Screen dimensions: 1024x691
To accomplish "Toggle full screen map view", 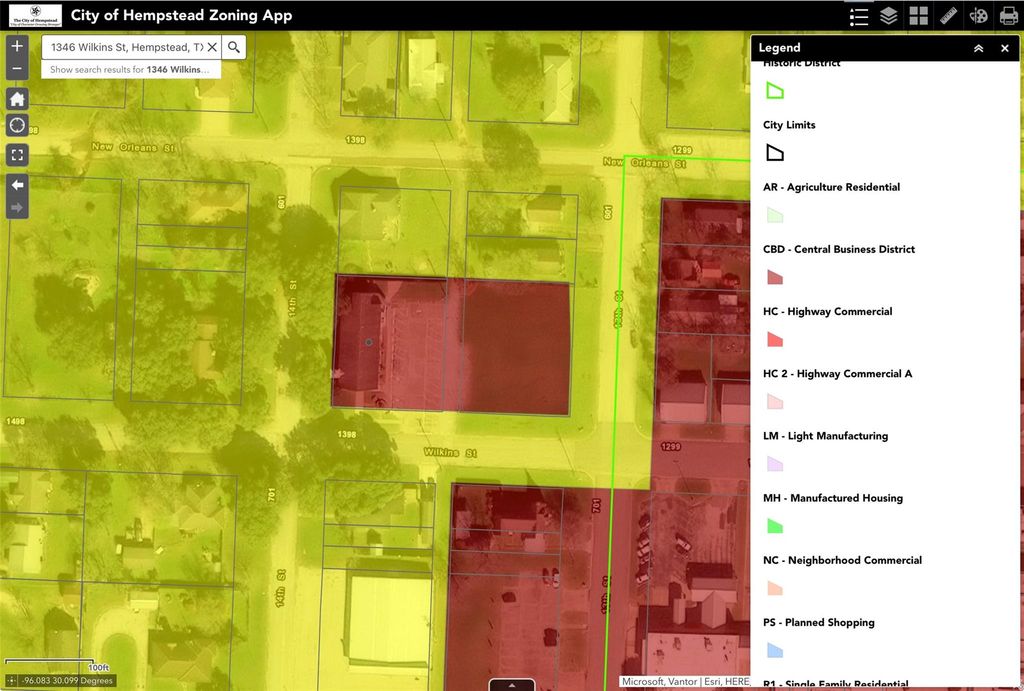I will click(x=17, y=155).
